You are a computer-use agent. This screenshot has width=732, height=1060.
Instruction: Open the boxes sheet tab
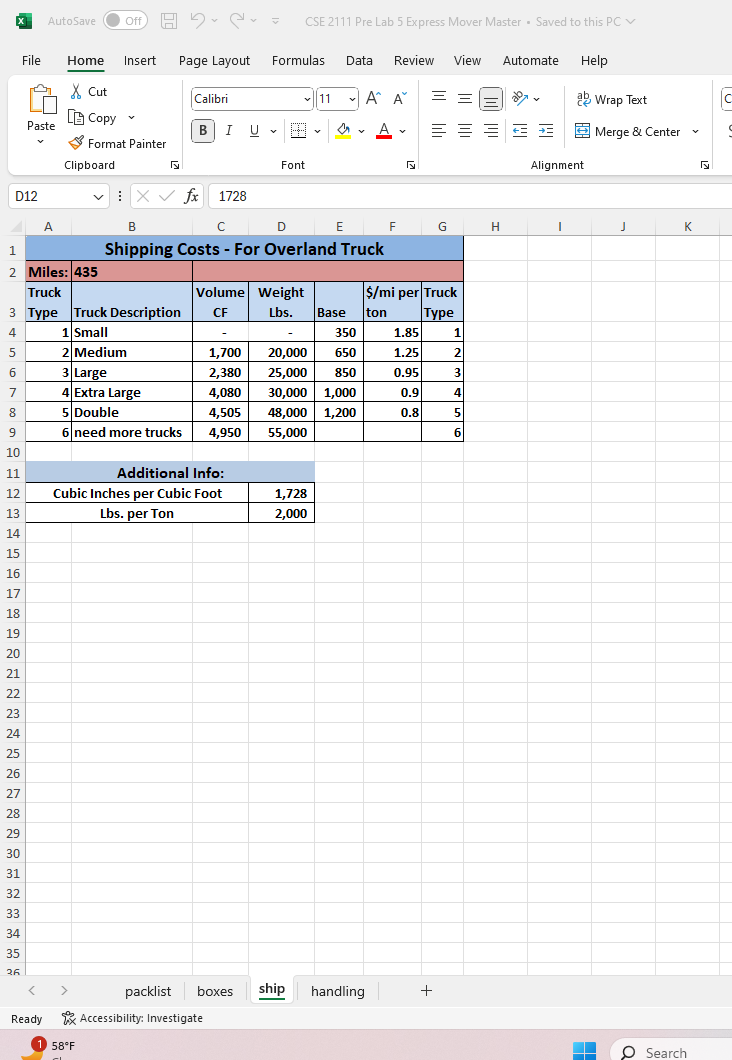[x=215, y=991]
